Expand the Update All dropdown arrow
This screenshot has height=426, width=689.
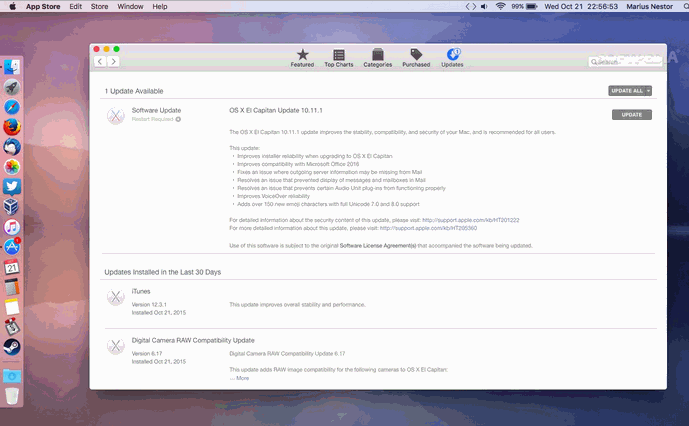click(x=649, y=91)
